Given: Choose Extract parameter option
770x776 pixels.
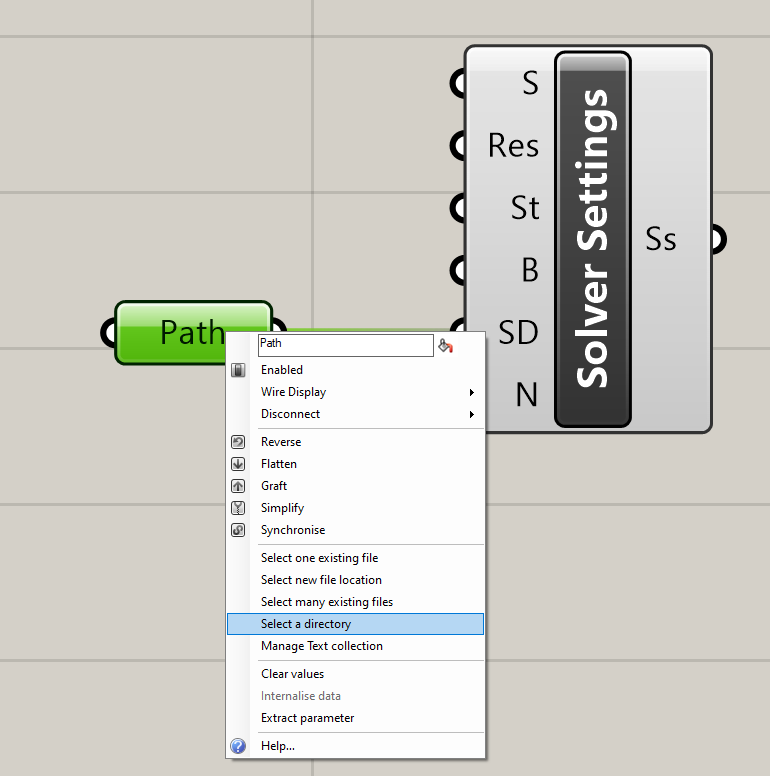Looking at the screenshot, I should (307, 718).
